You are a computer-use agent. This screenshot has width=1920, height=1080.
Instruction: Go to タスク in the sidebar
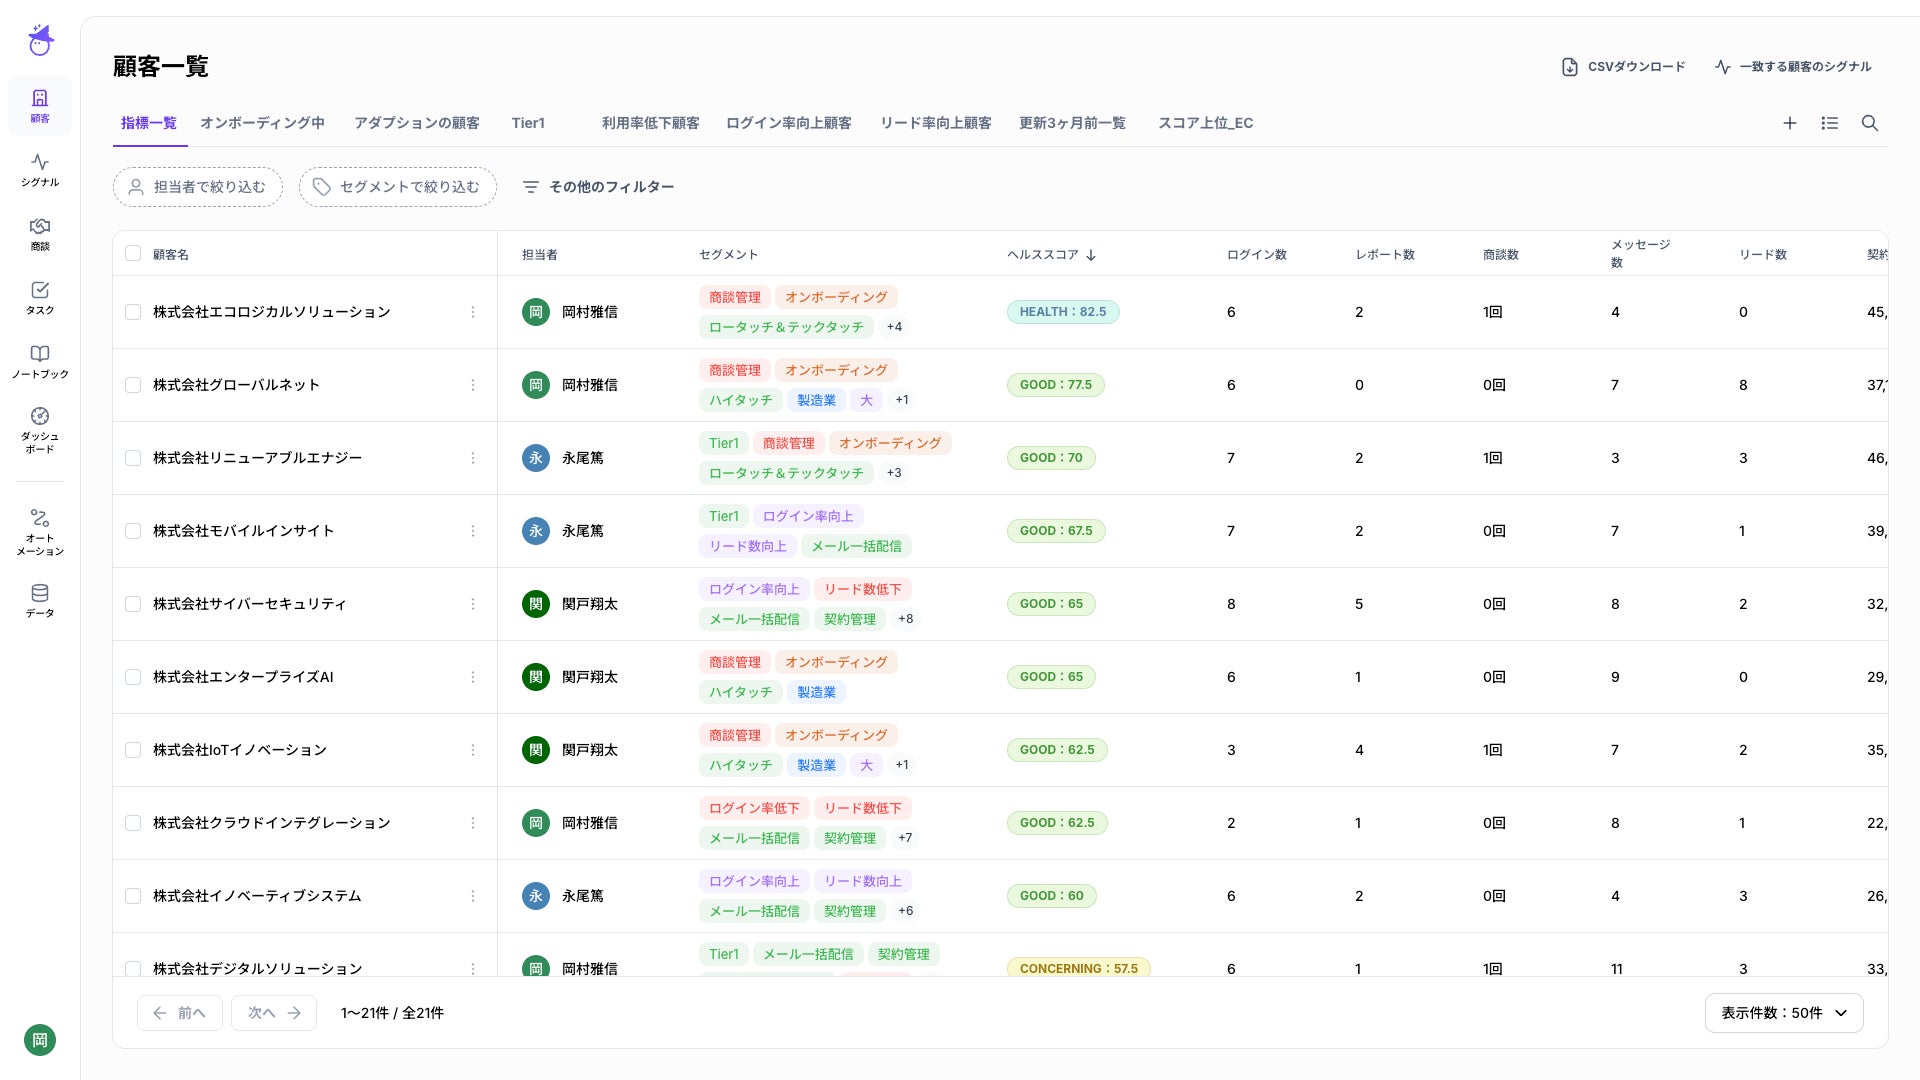click(x=40, y=297)
